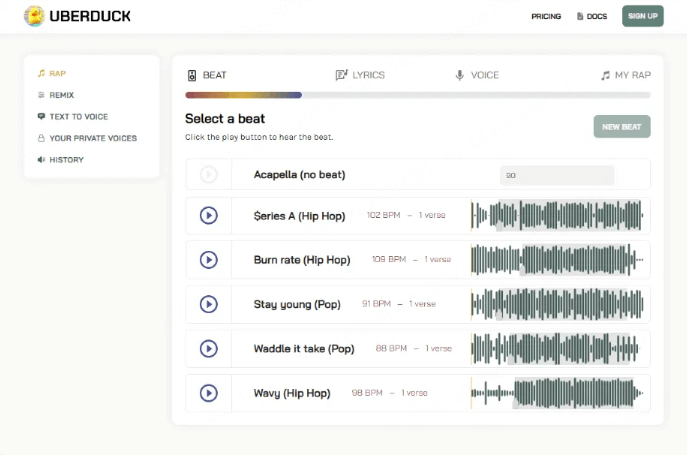Select the Beat step tab
687x455 pixels.
[207, 75]
